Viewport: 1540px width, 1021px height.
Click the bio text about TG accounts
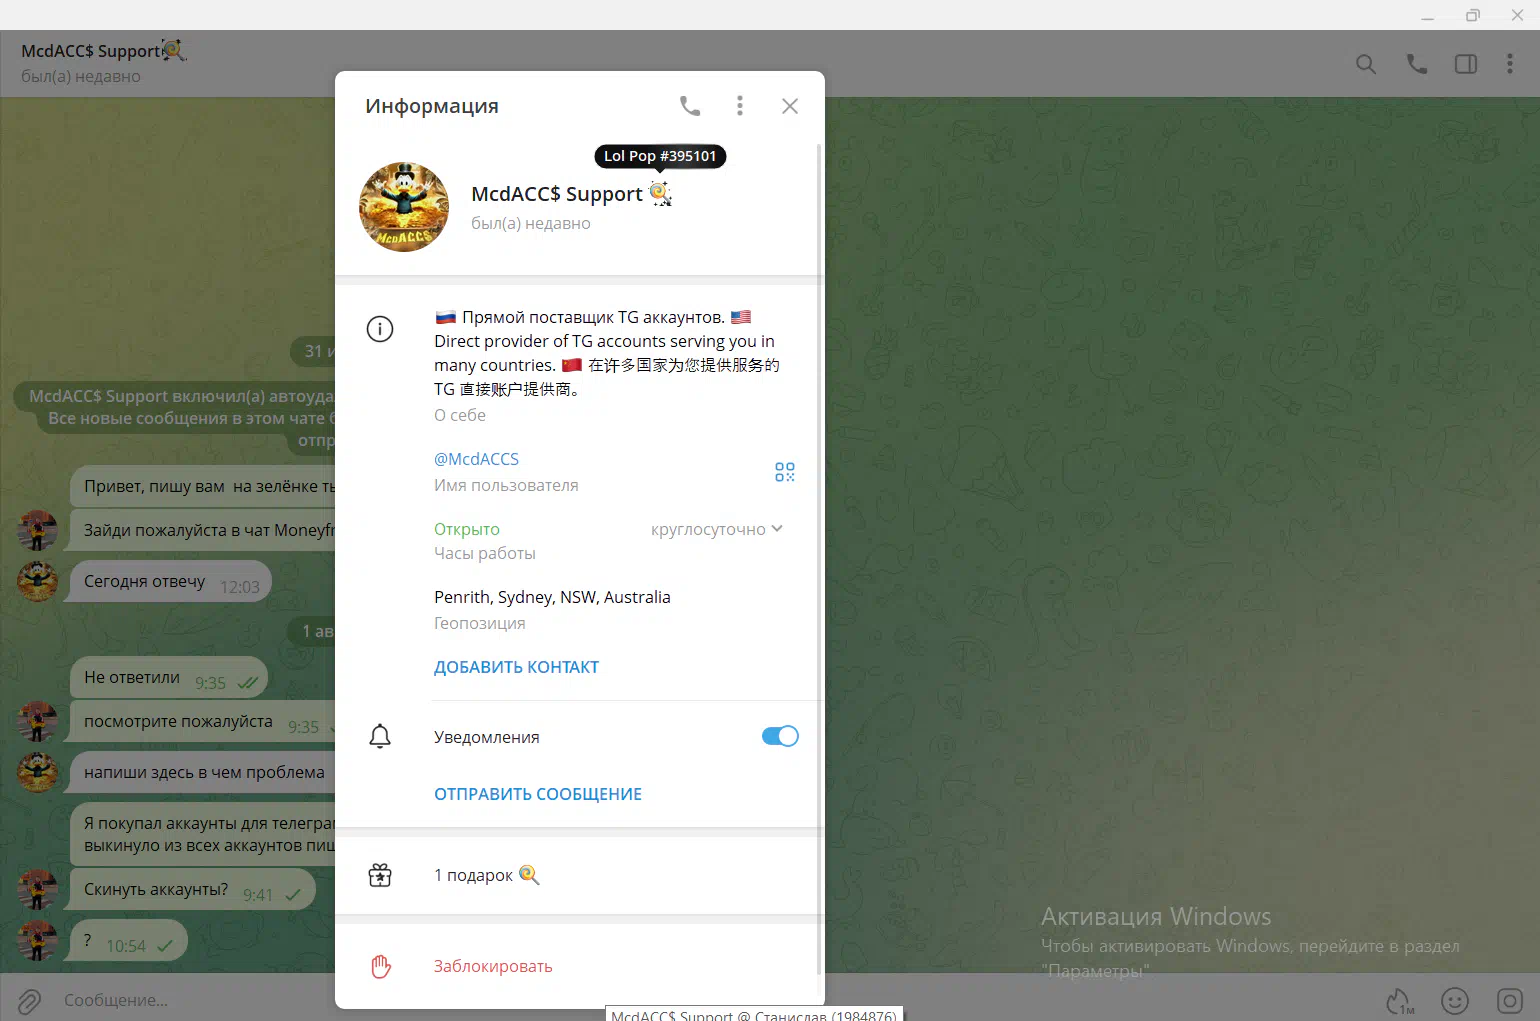click(x=607, y=353)
